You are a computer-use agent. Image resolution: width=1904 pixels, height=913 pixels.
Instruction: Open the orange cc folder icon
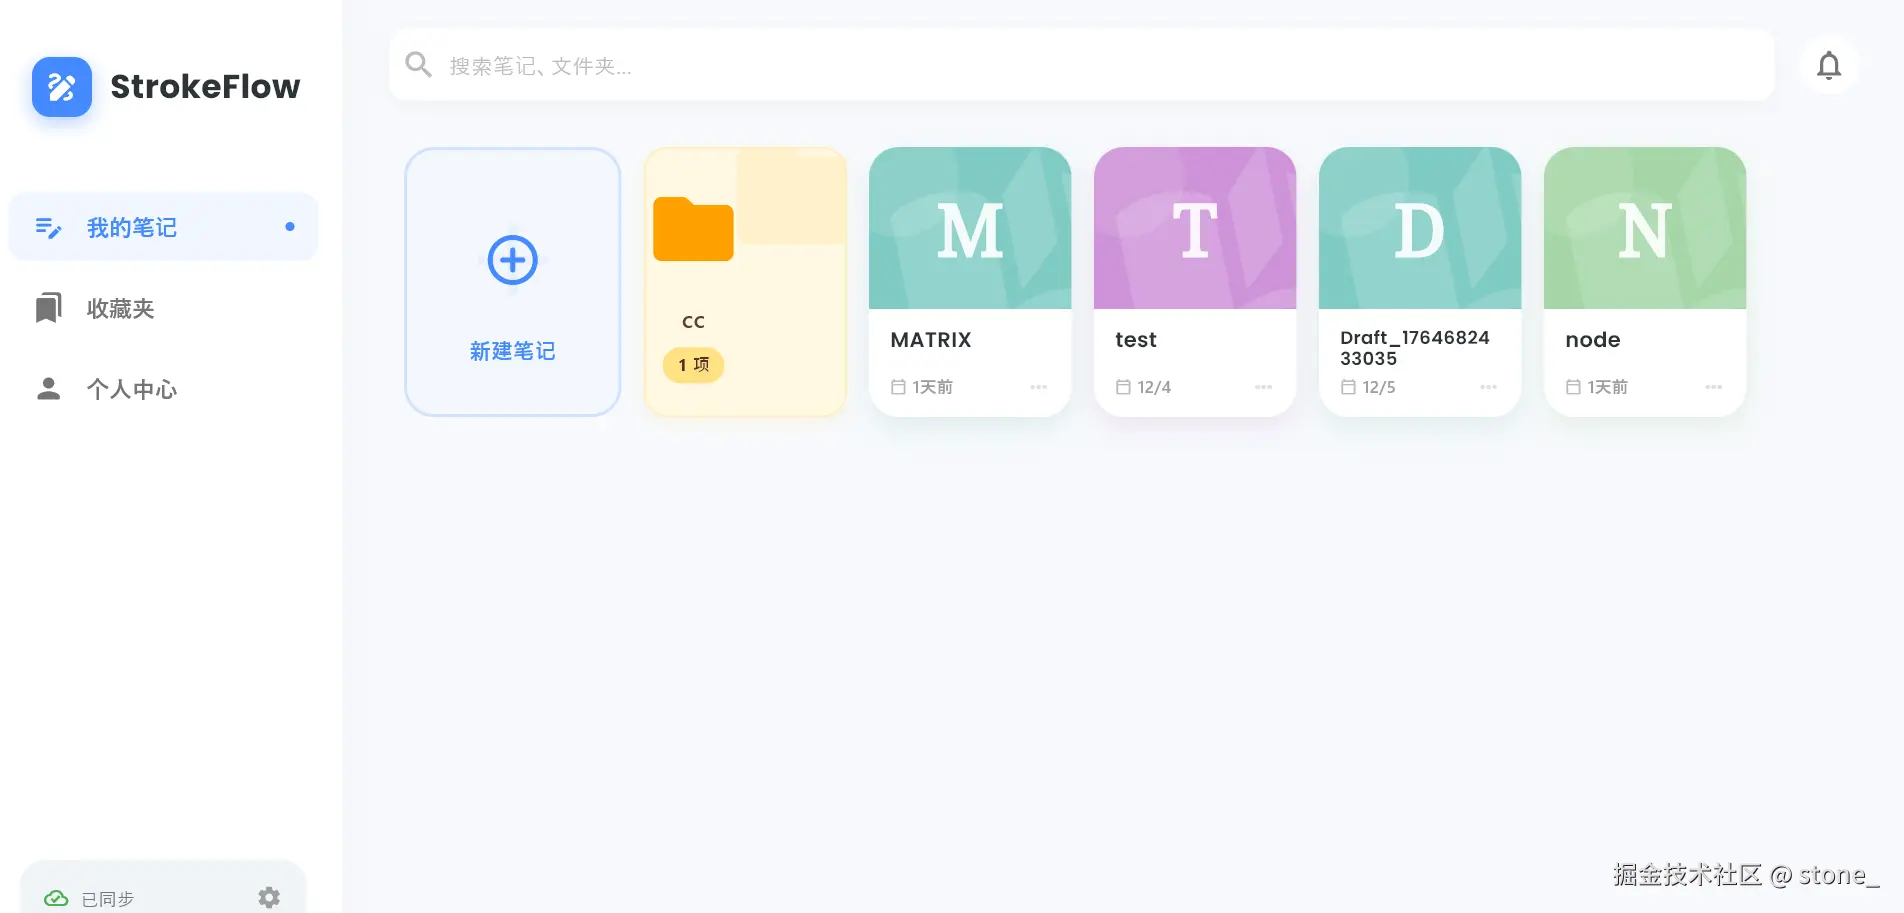[693, 229]
